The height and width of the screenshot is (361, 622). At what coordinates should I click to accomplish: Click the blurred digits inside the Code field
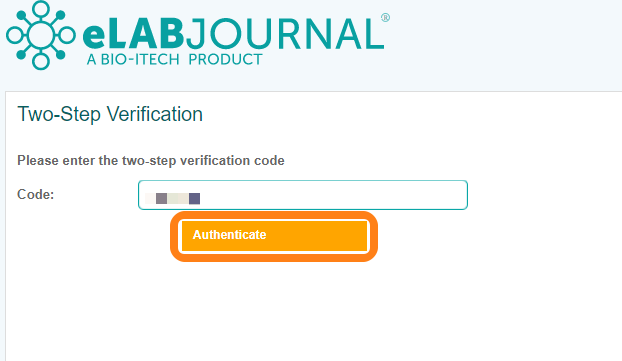pos(173,198)
